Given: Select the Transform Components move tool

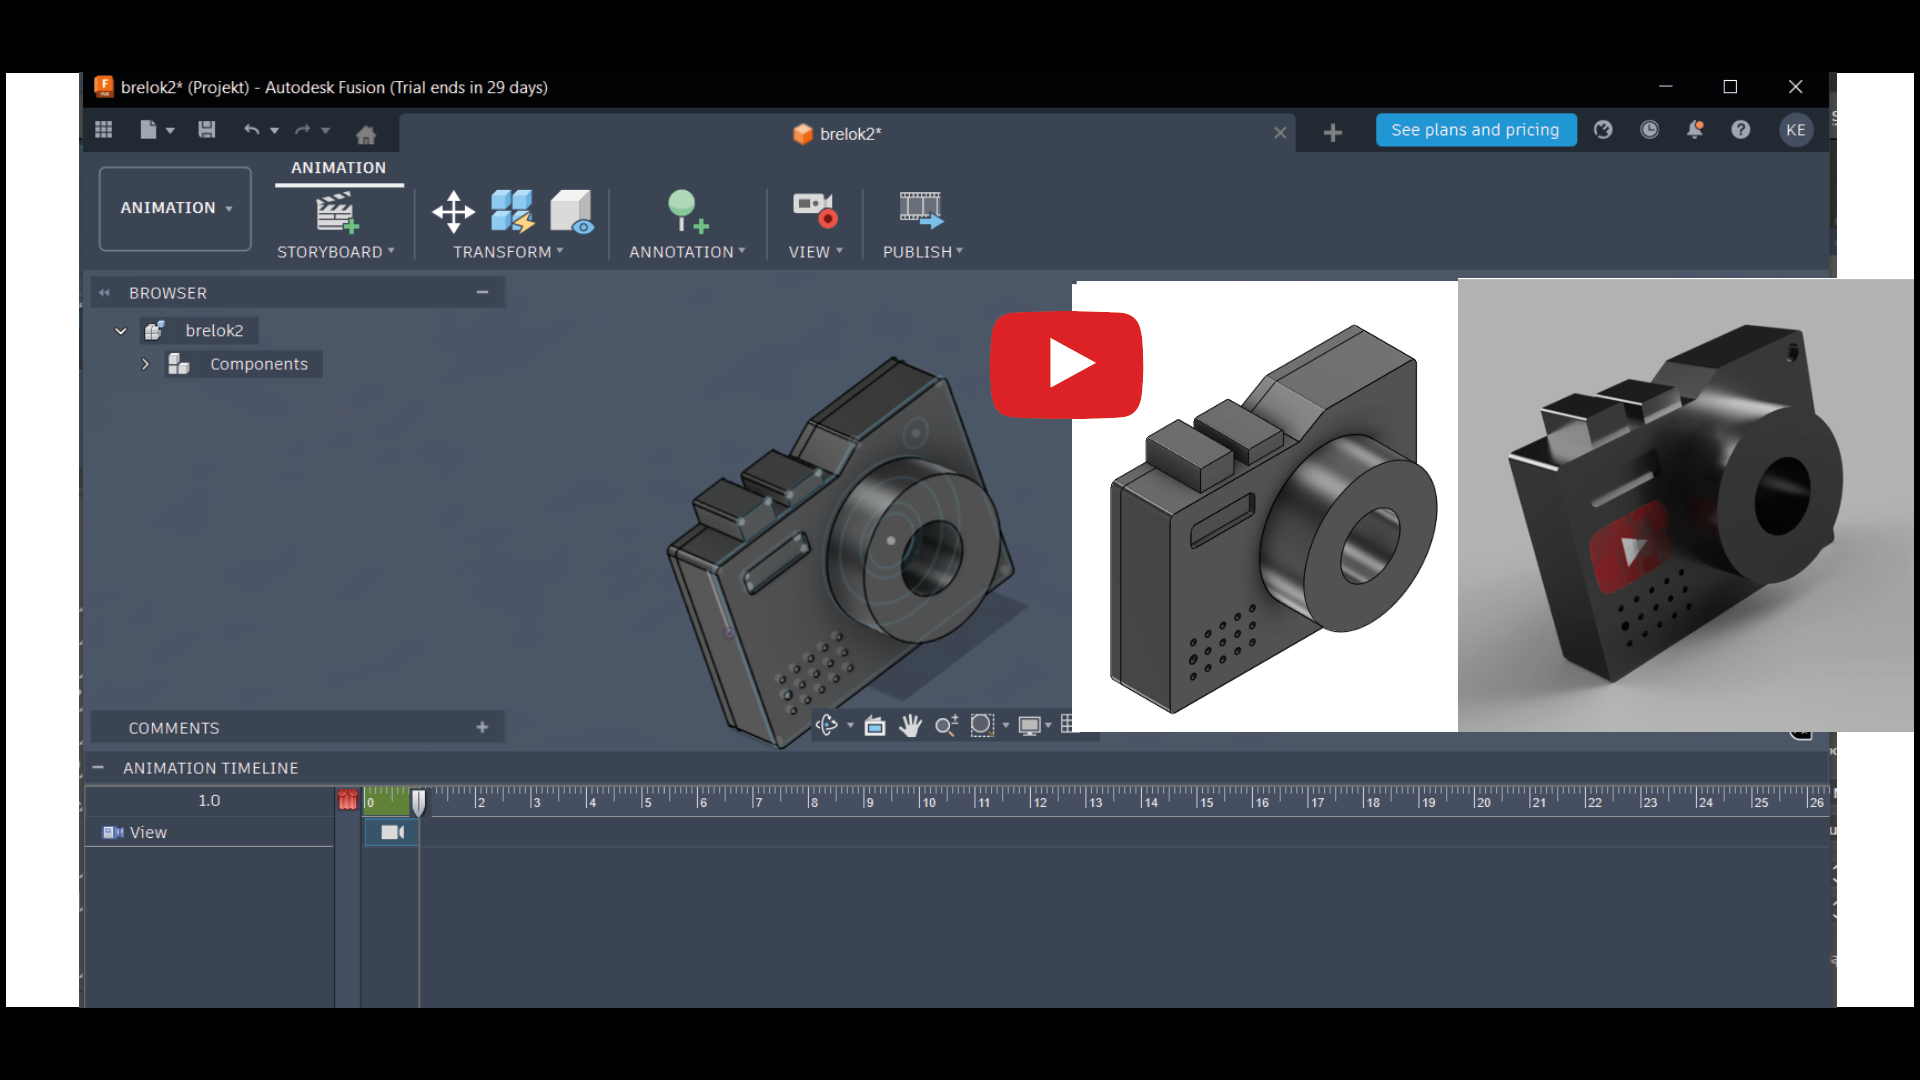Looking at the screenshot, I should pyautogui.click(x=453, y=212).
